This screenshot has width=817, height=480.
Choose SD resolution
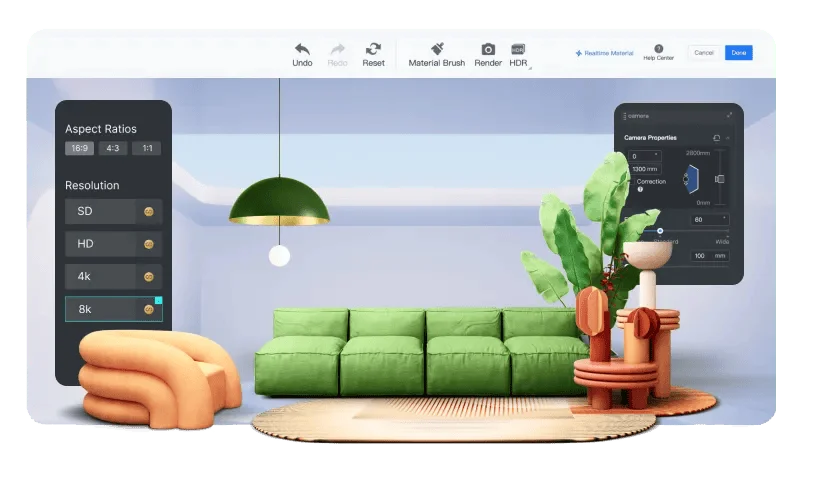pyautogui.click(x=114, y=211)
